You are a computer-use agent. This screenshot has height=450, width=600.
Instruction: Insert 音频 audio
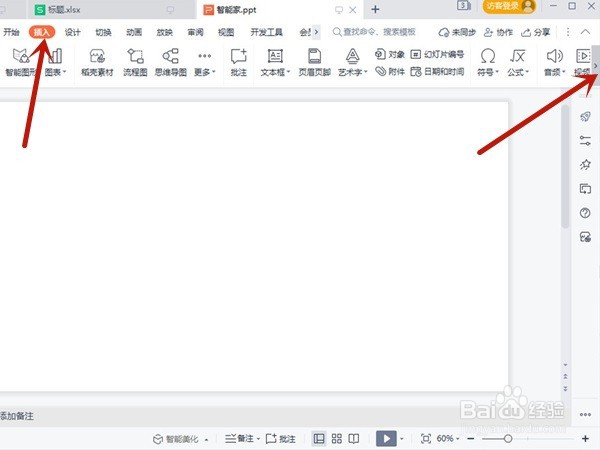pyautogui.click(x=554, y=62)
